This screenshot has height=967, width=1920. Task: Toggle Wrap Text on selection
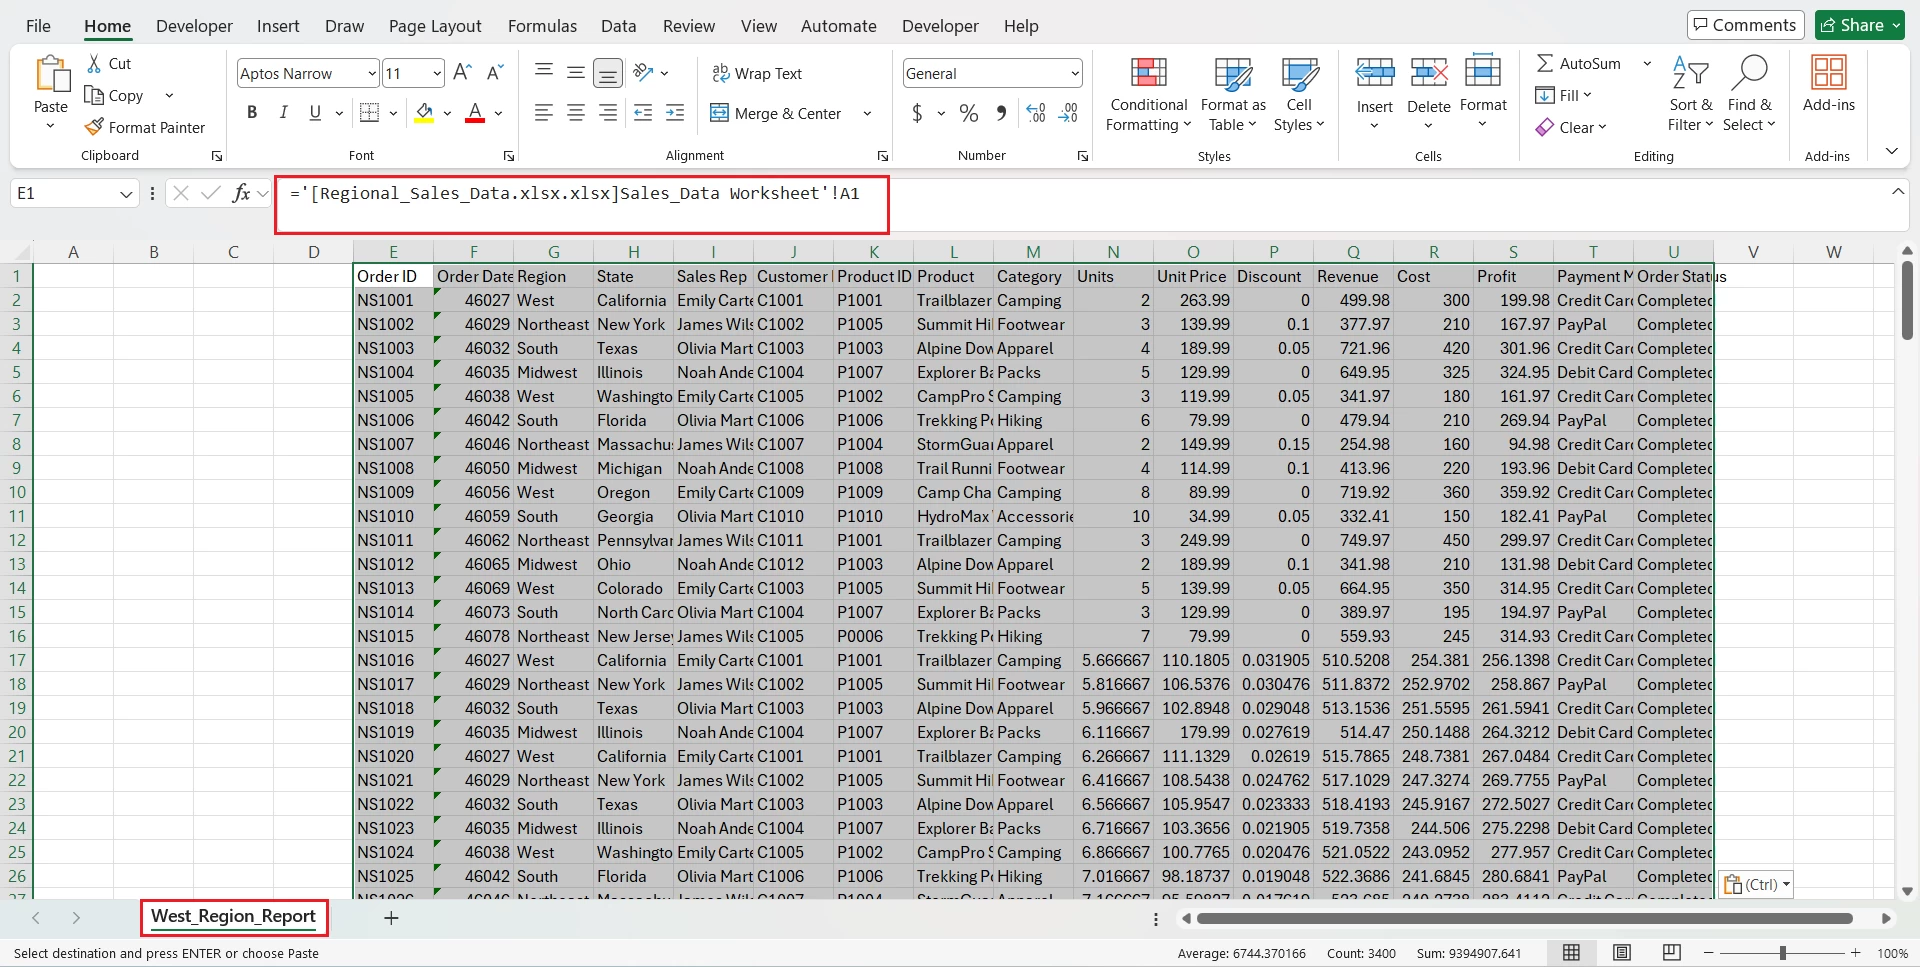757,73
